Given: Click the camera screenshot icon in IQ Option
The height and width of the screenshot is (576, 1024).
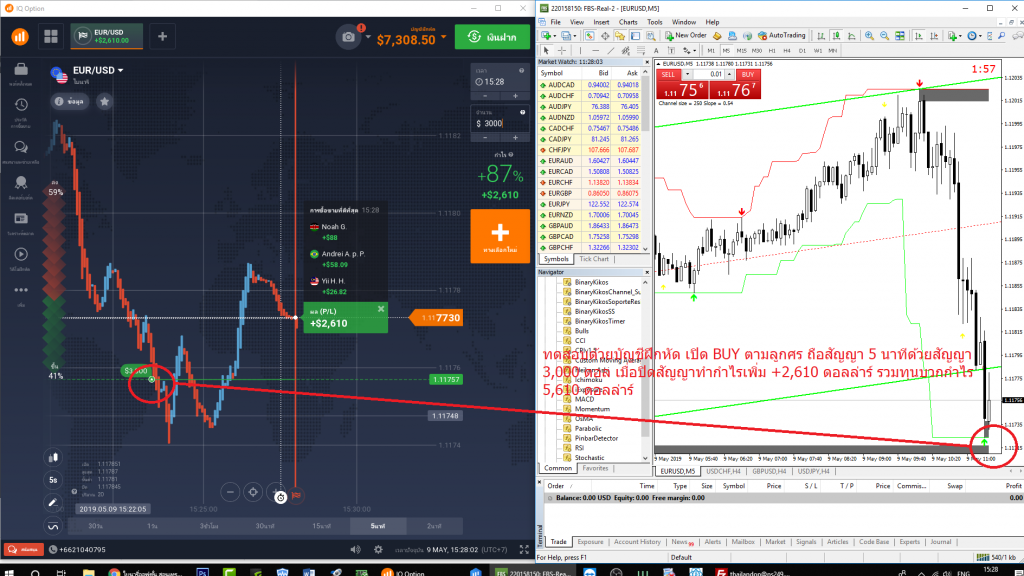Looking at the screenshot, I should point(349,37).
